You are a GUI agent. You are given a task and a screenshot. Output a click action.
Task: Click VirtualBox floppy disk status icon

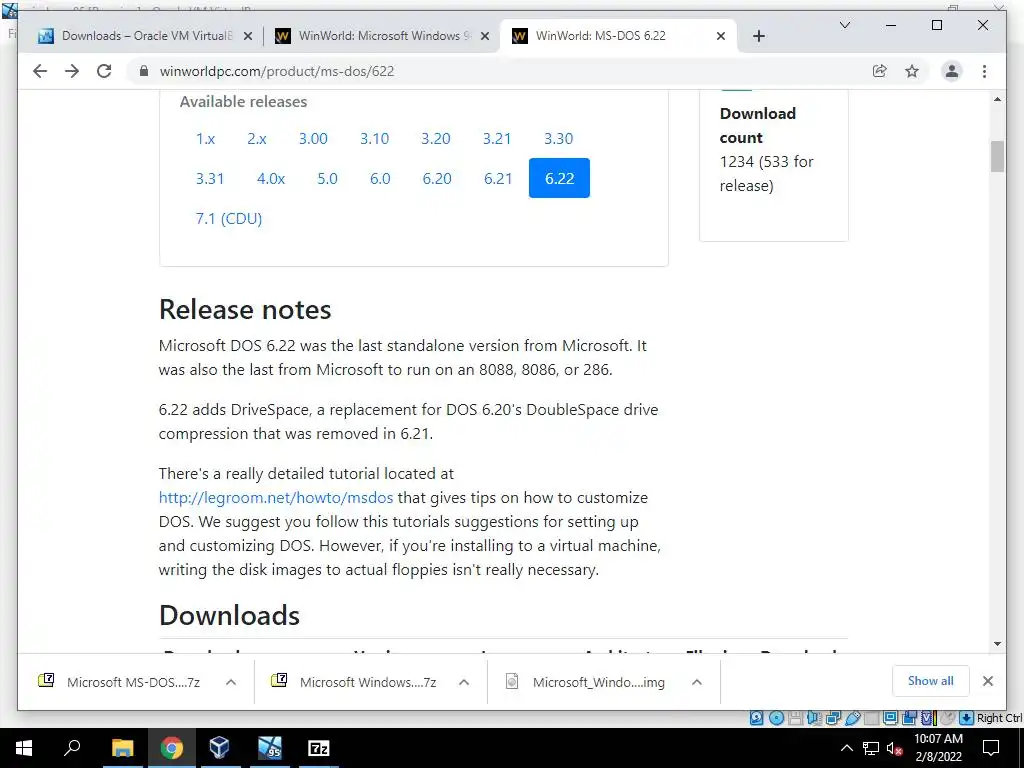coord(795,718)
